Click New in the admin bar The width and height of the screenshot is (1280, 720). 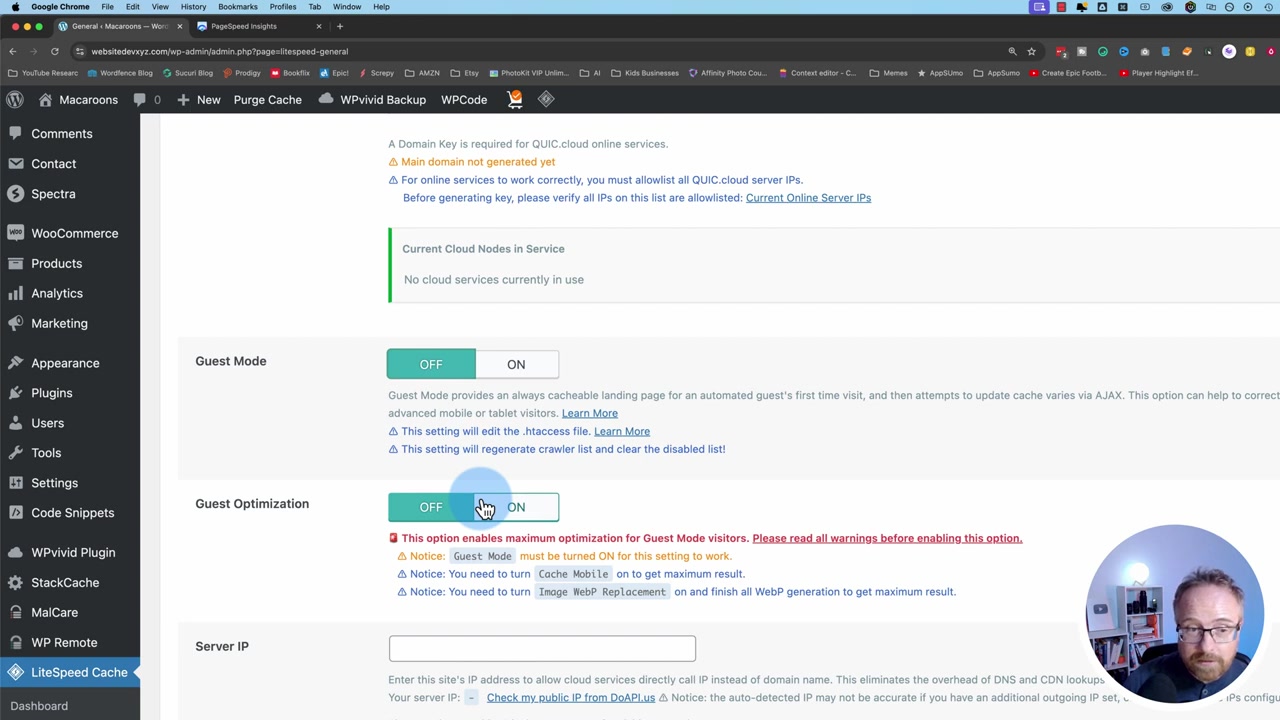click(199, 100)
